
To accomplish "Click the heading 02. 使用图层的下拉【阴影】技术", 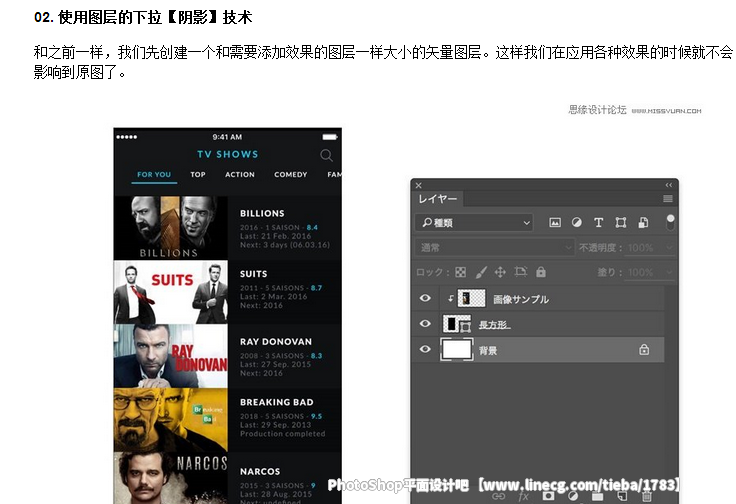I will 143,17.
